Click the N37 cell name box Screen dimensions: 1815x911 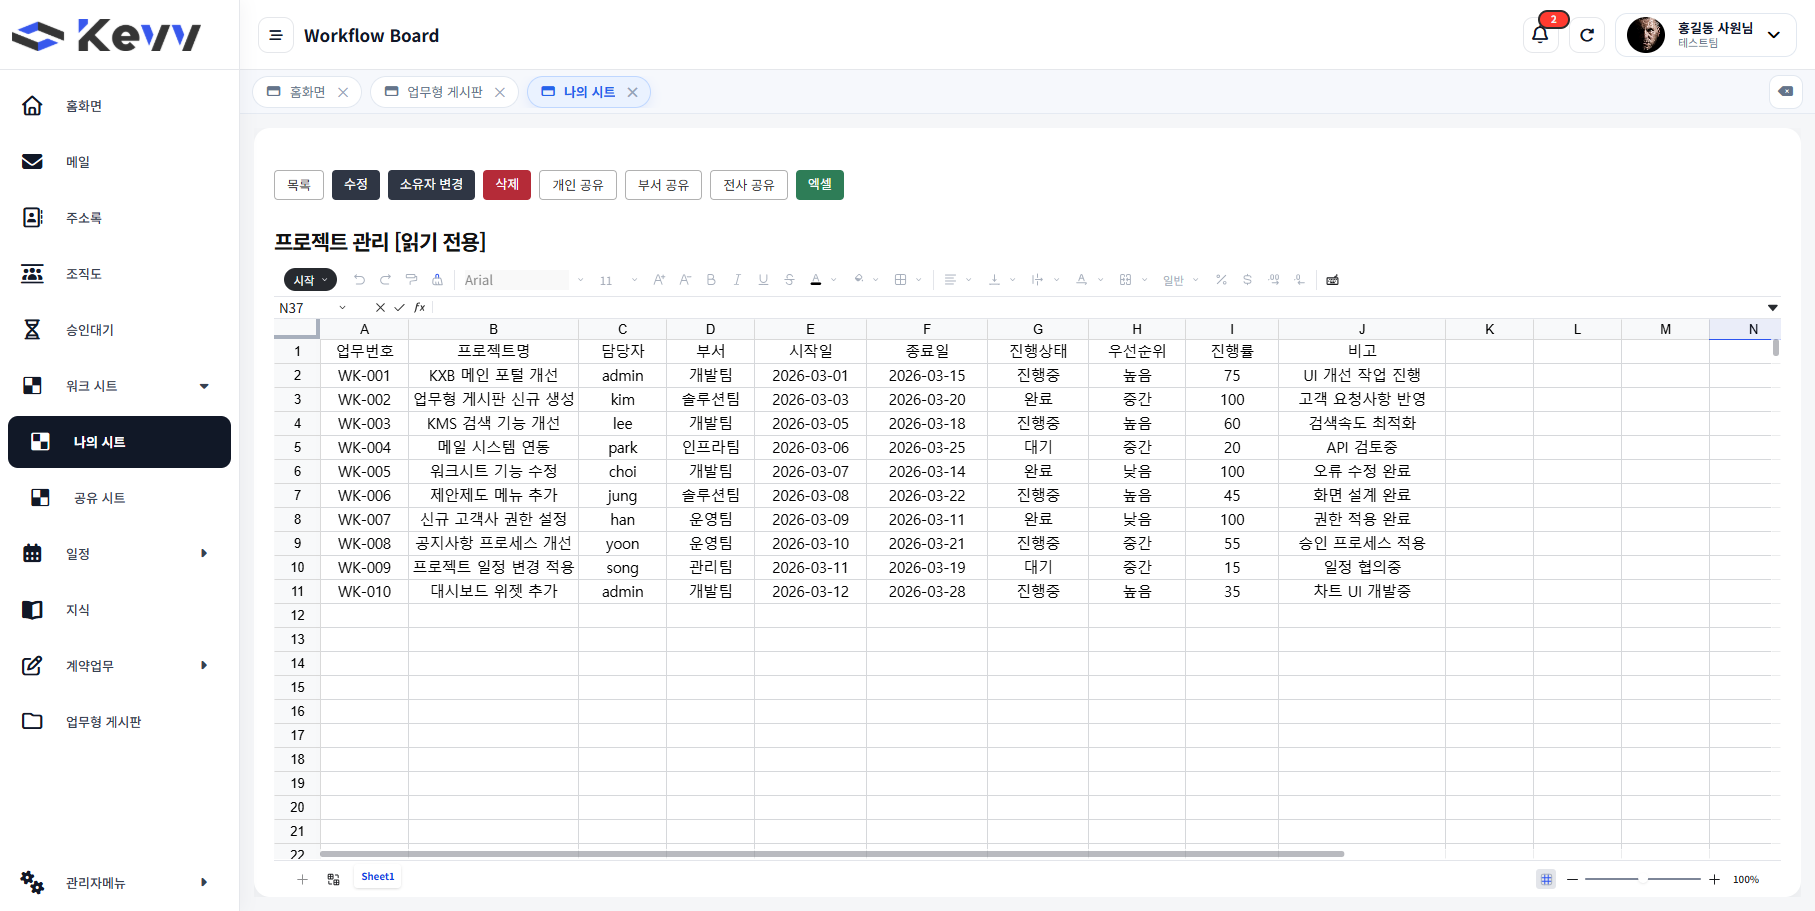pos(306,308)
